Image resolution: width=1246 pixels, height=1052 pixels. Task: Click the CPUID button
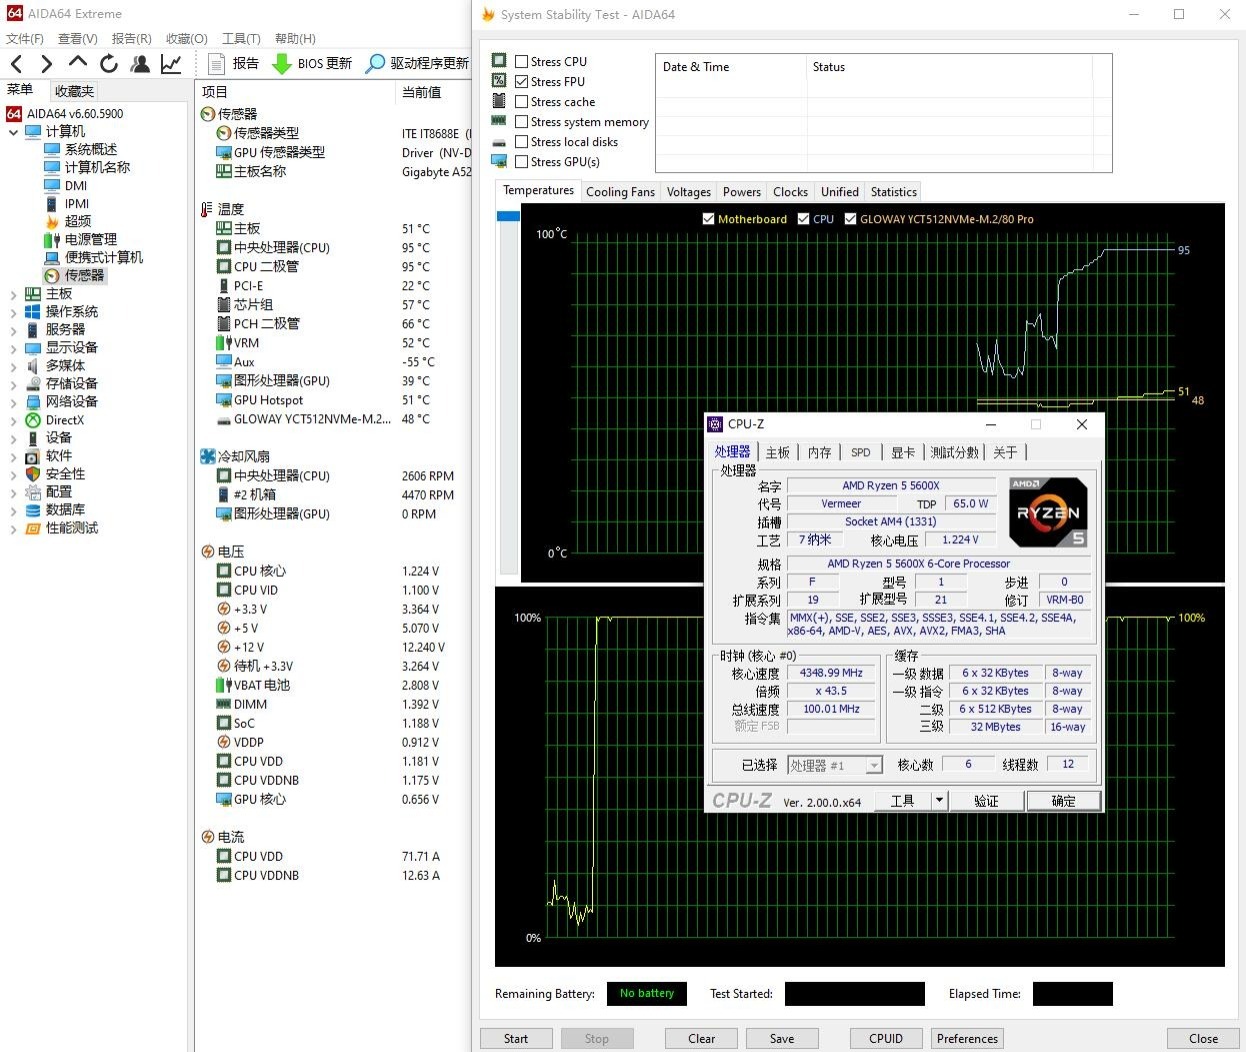pyautogui.click(x=886, y=1038)
